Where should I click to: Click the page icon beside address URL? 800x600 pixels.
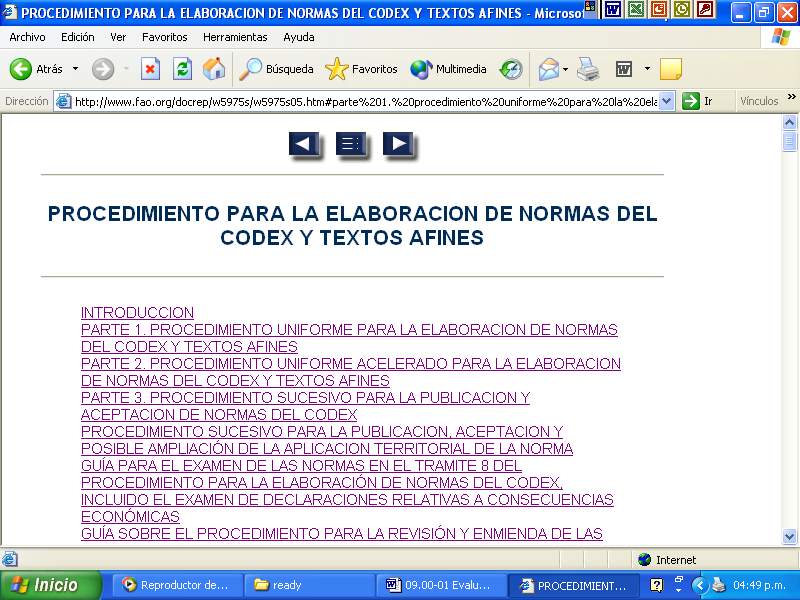click(x=63, y=101)
